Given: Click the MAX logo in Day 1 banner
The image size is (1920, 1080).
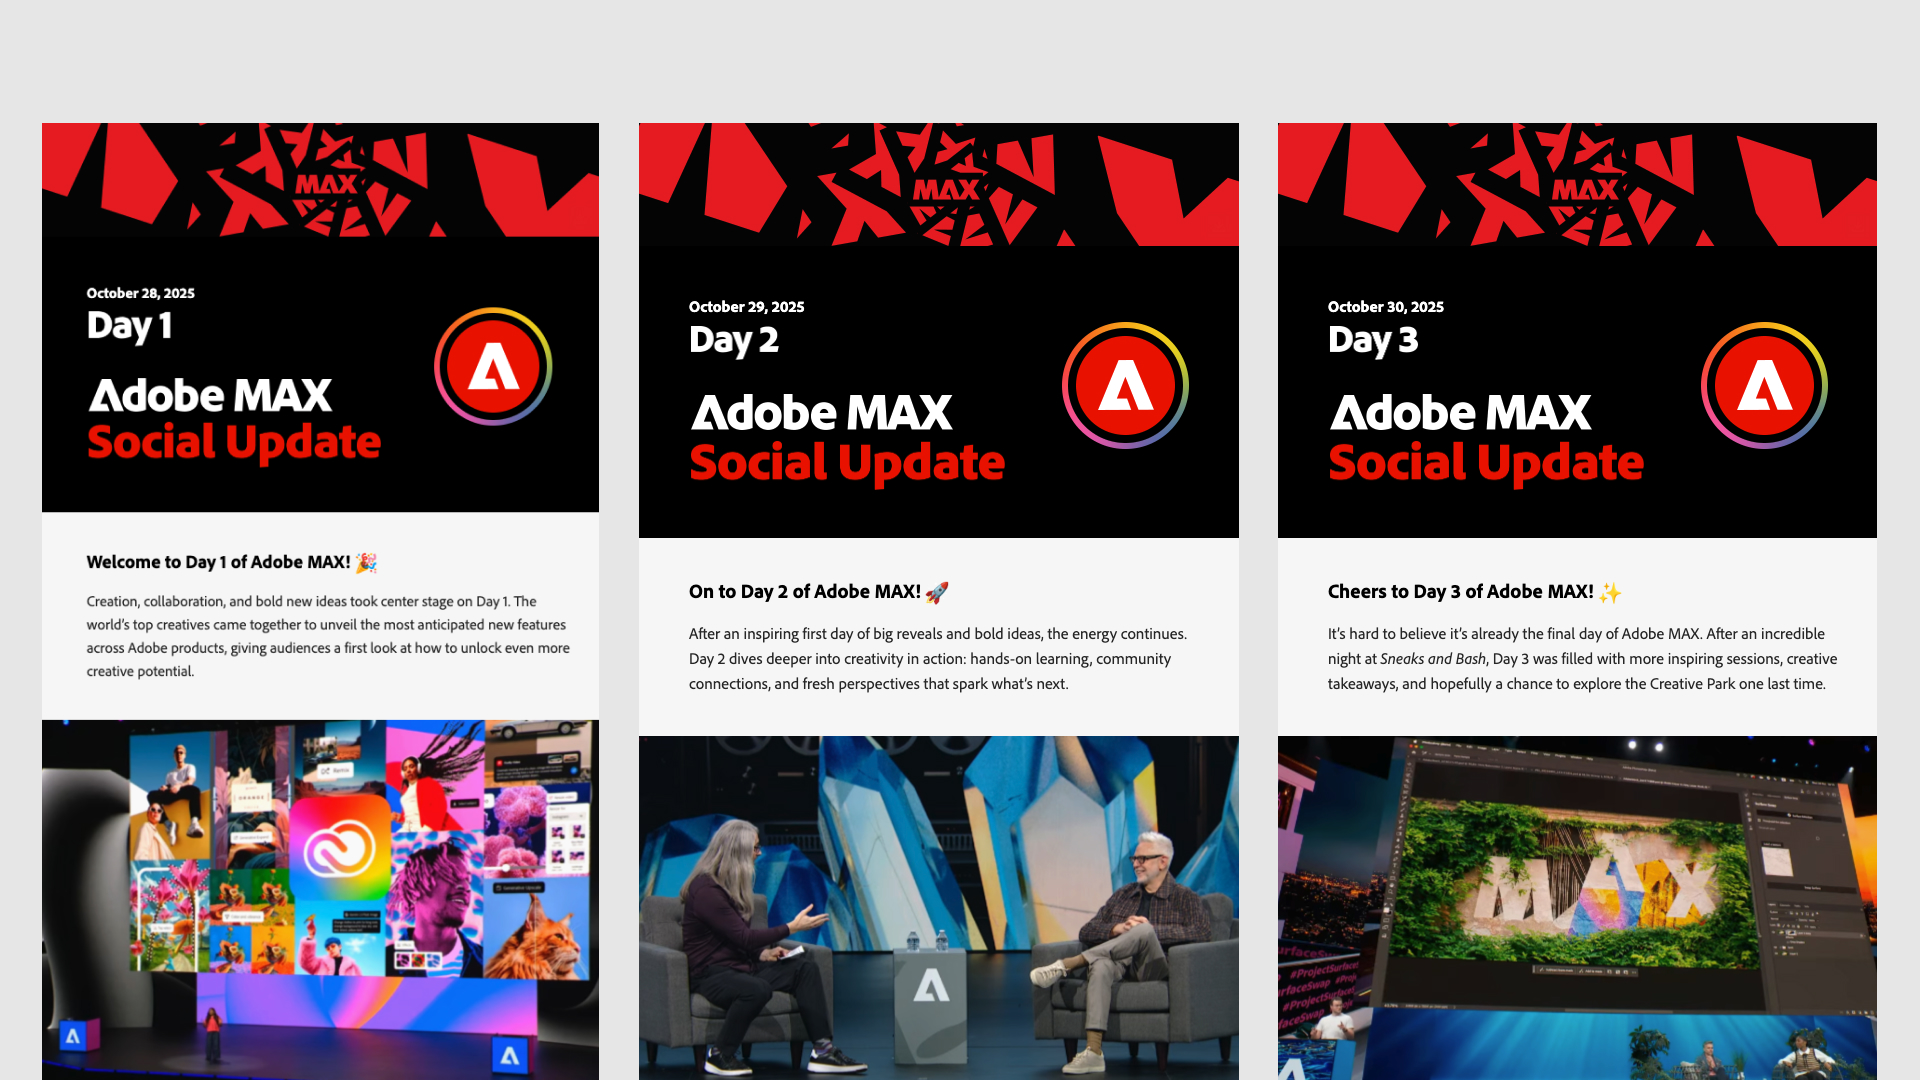Looking at the screenshot, I should [326, 184].
